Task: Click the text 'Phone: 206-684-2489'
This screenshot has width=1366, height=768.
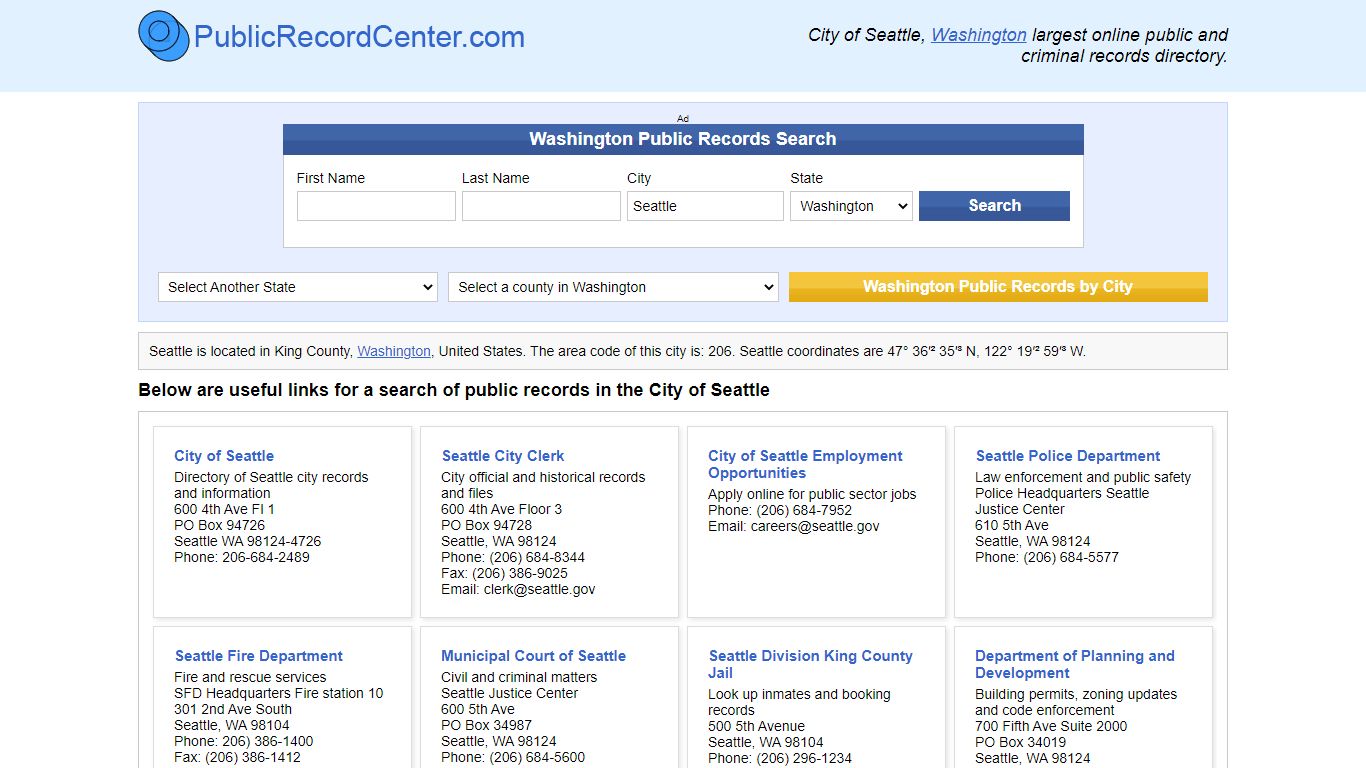Action: coord(242,557)
